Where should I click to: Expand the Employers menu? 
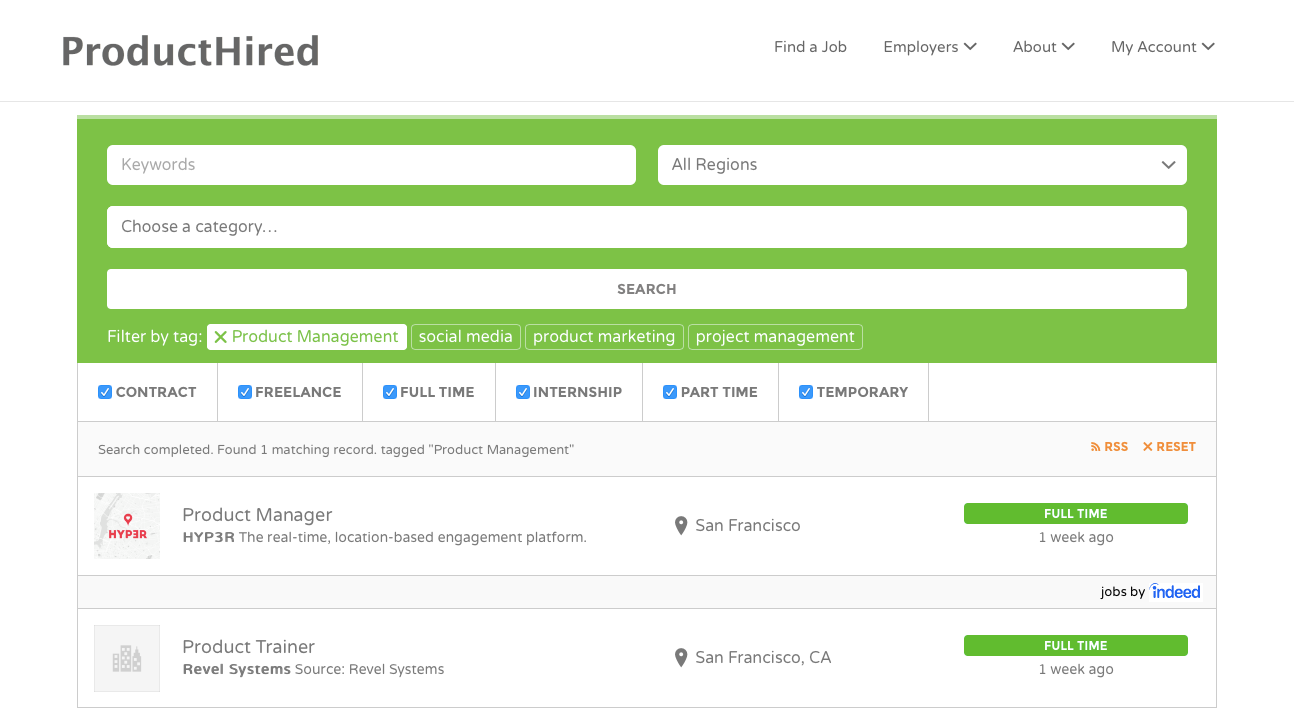(x=930, y=47)
